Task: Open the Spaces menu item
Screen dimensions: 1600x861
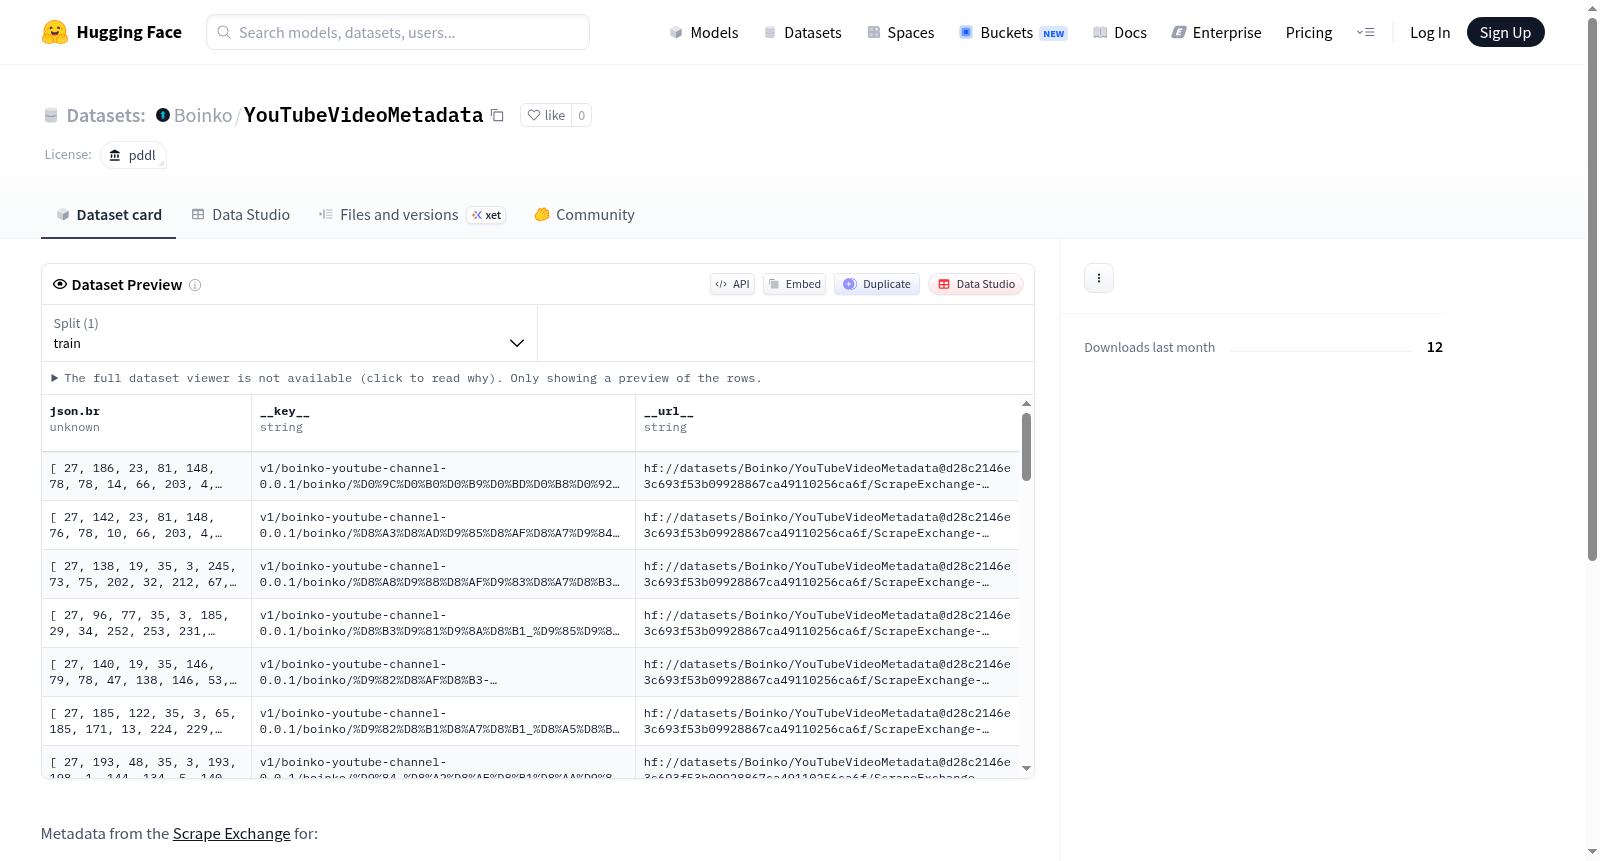Action: tap(900, 32)
